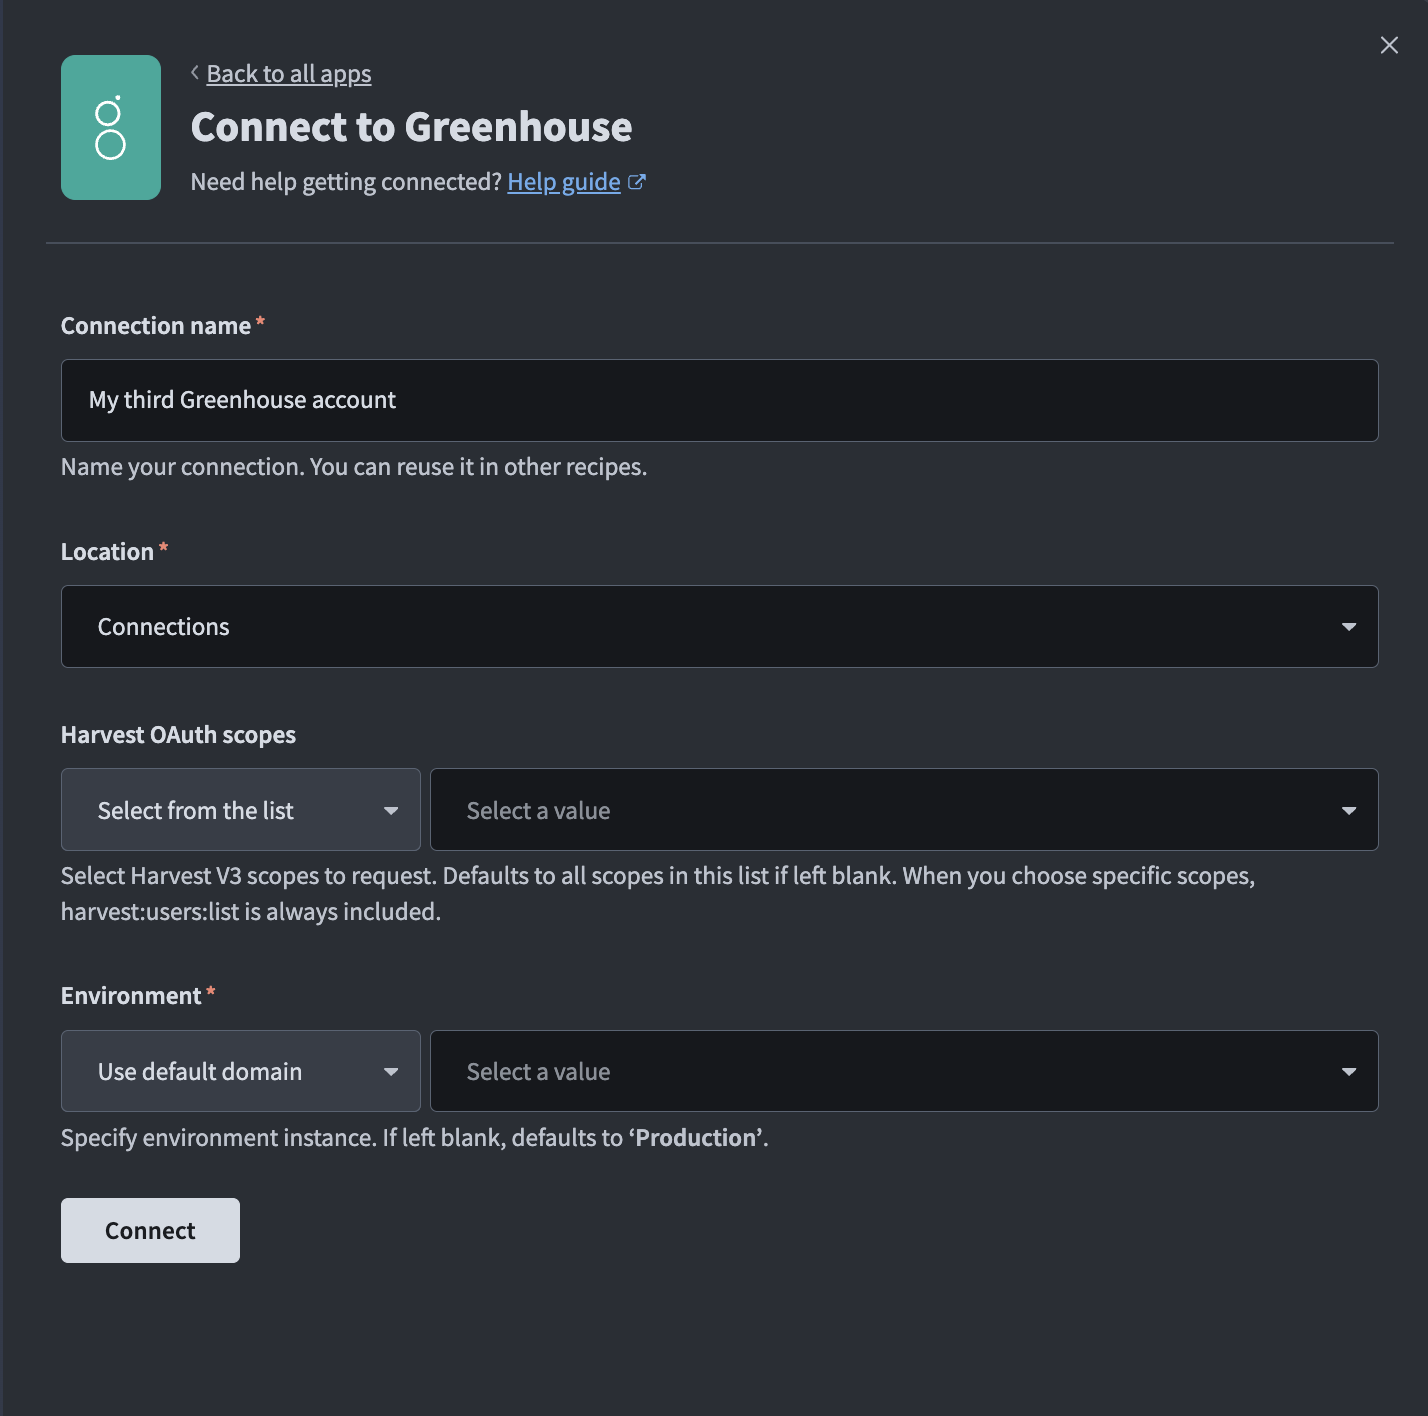This screenshot has height=1416, width=1428.
Task: Open the Location dropdown showing Connections
Action: 719,627
